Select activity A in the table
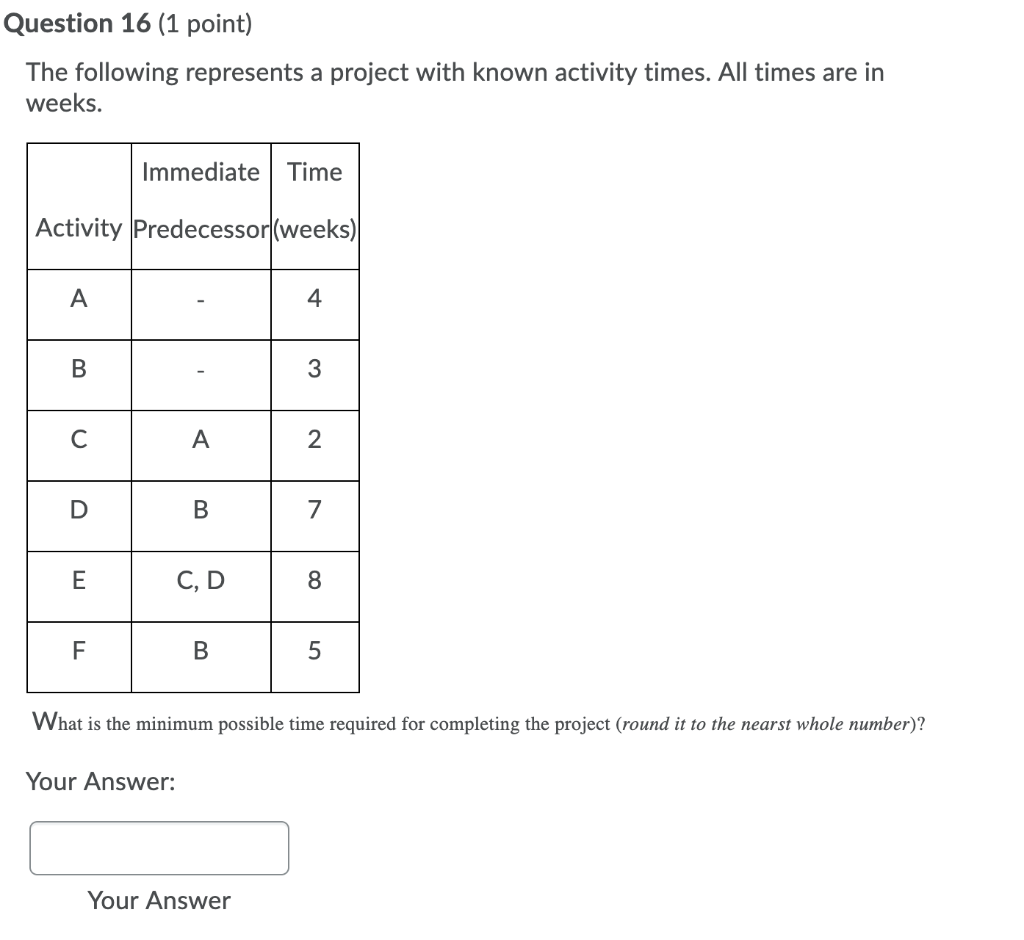The image size is (1024, 940). point(79,304)
